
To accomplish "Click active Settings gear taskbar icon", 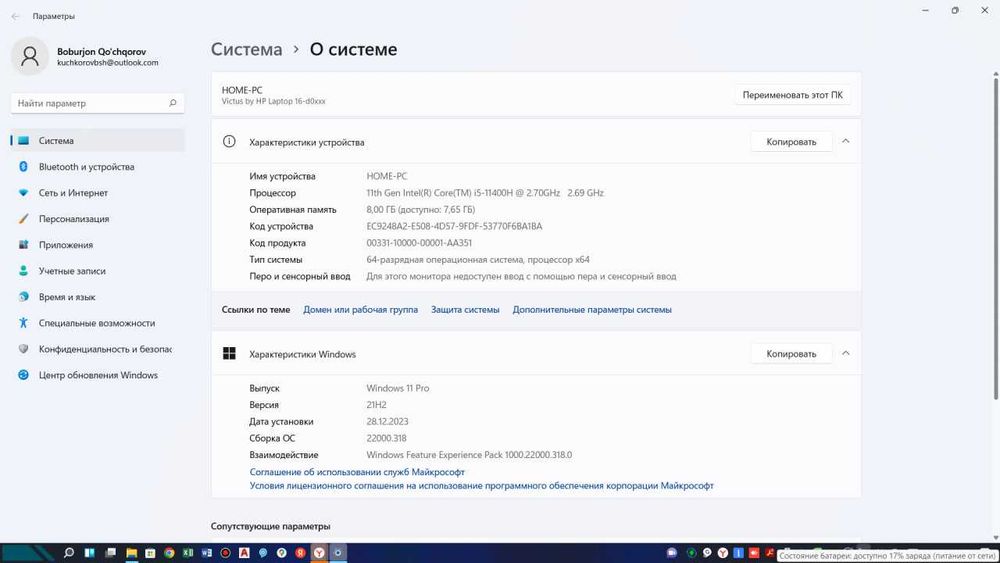I will pos(338,553).
